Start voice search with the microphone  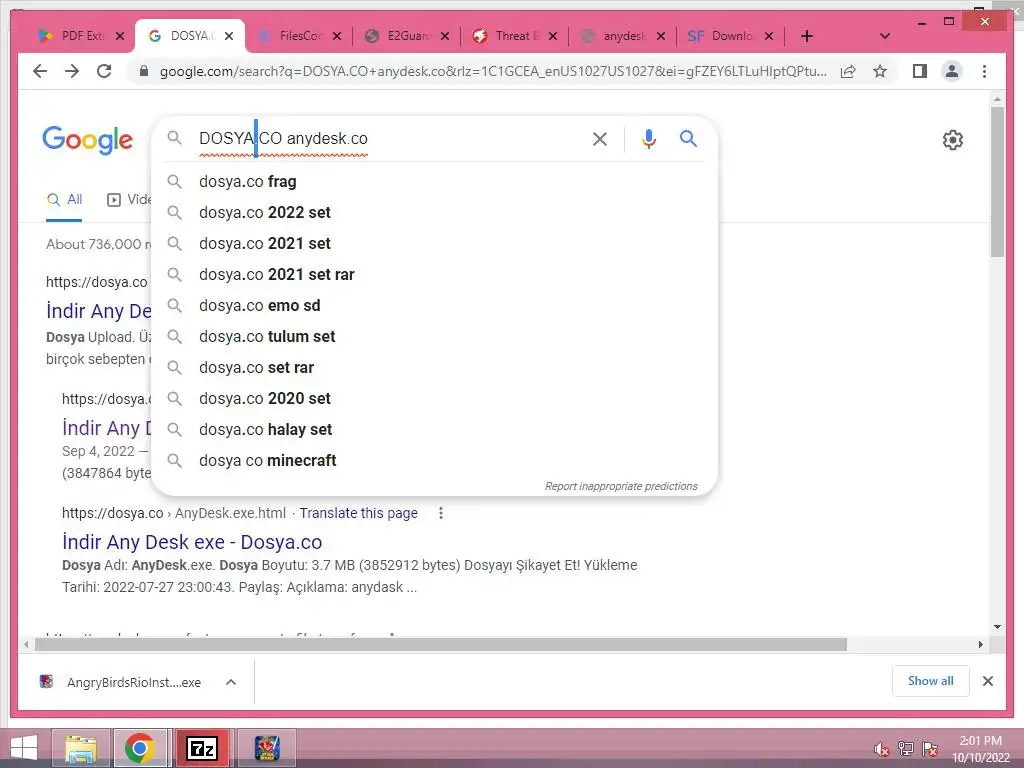pos(648,139)
